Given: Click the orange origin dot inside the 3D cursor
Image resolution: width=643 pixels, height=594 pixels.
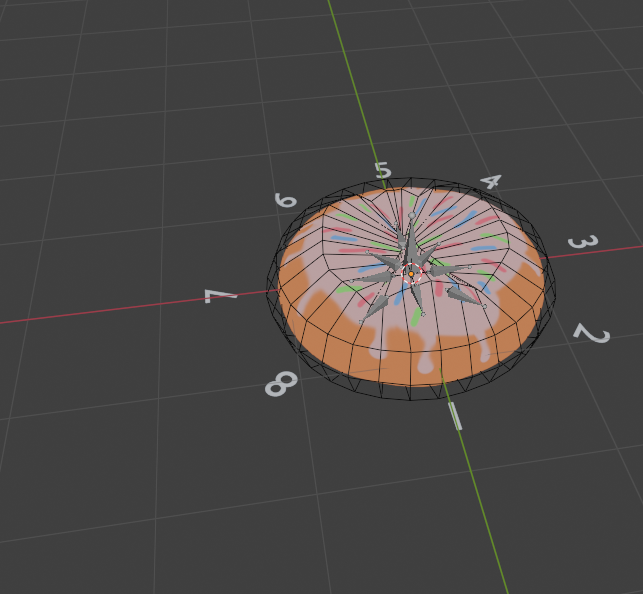Looking at the screenshot, I should (x=411, y=274).
